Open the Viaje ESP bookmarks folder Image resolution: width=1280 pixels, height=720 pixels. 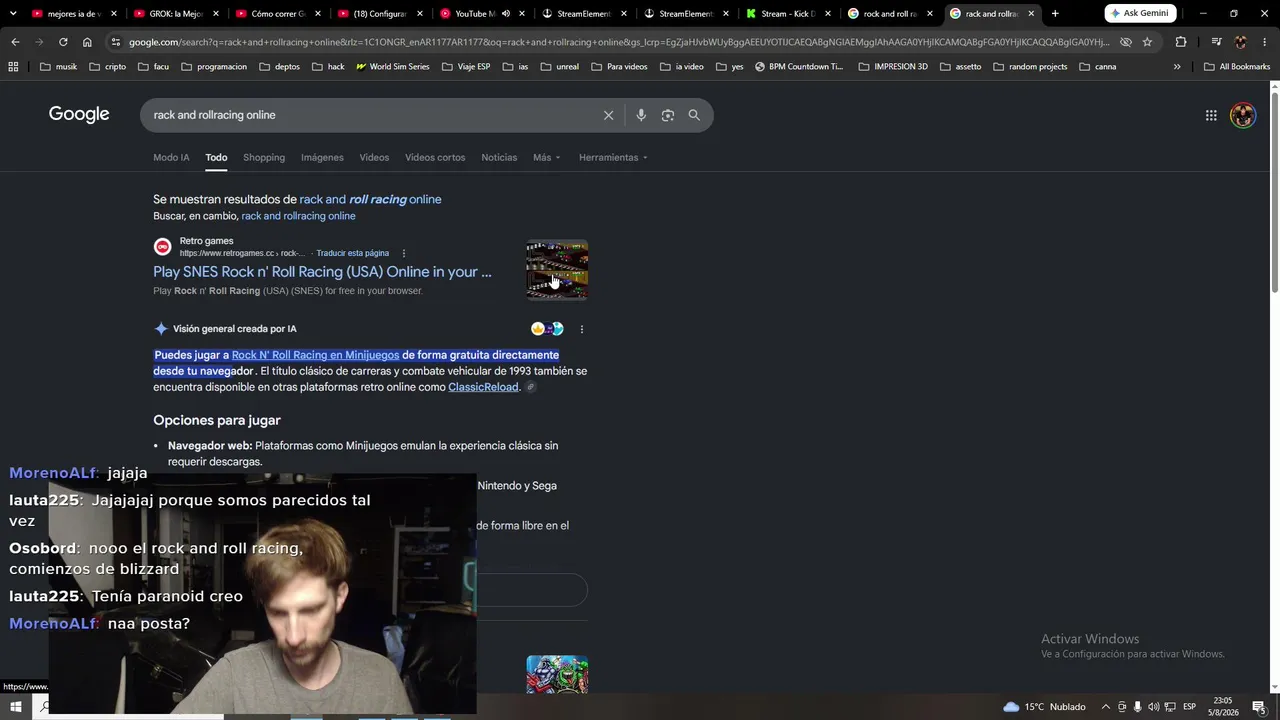(467, 66)
